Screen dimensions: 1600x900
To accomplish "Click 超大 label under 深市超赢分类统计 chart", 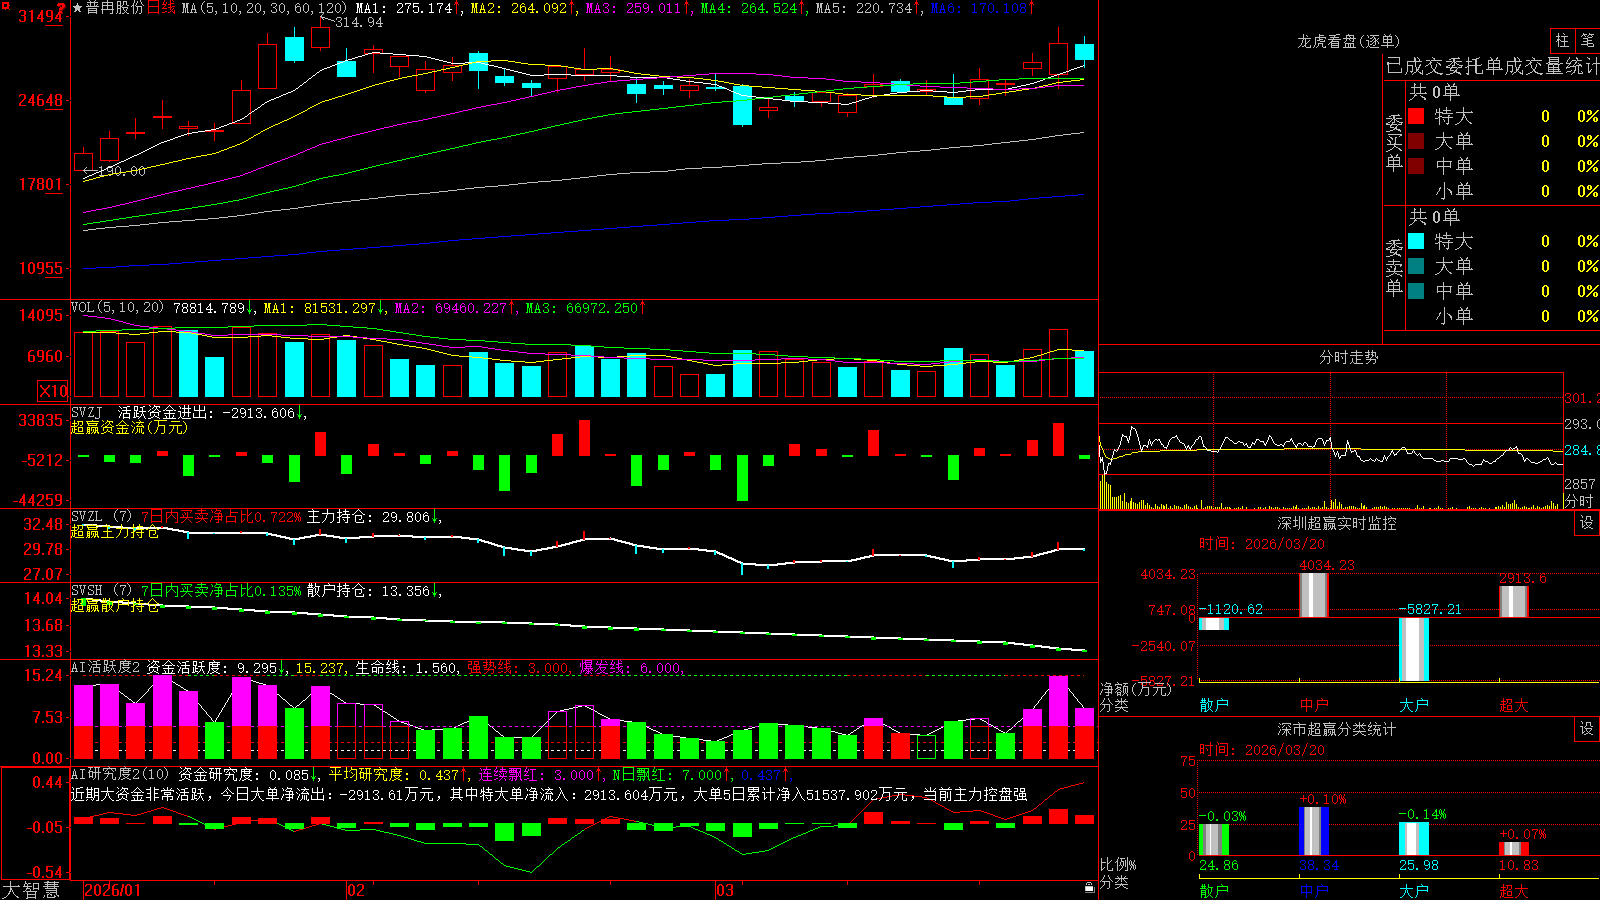I will (1514, 890).
